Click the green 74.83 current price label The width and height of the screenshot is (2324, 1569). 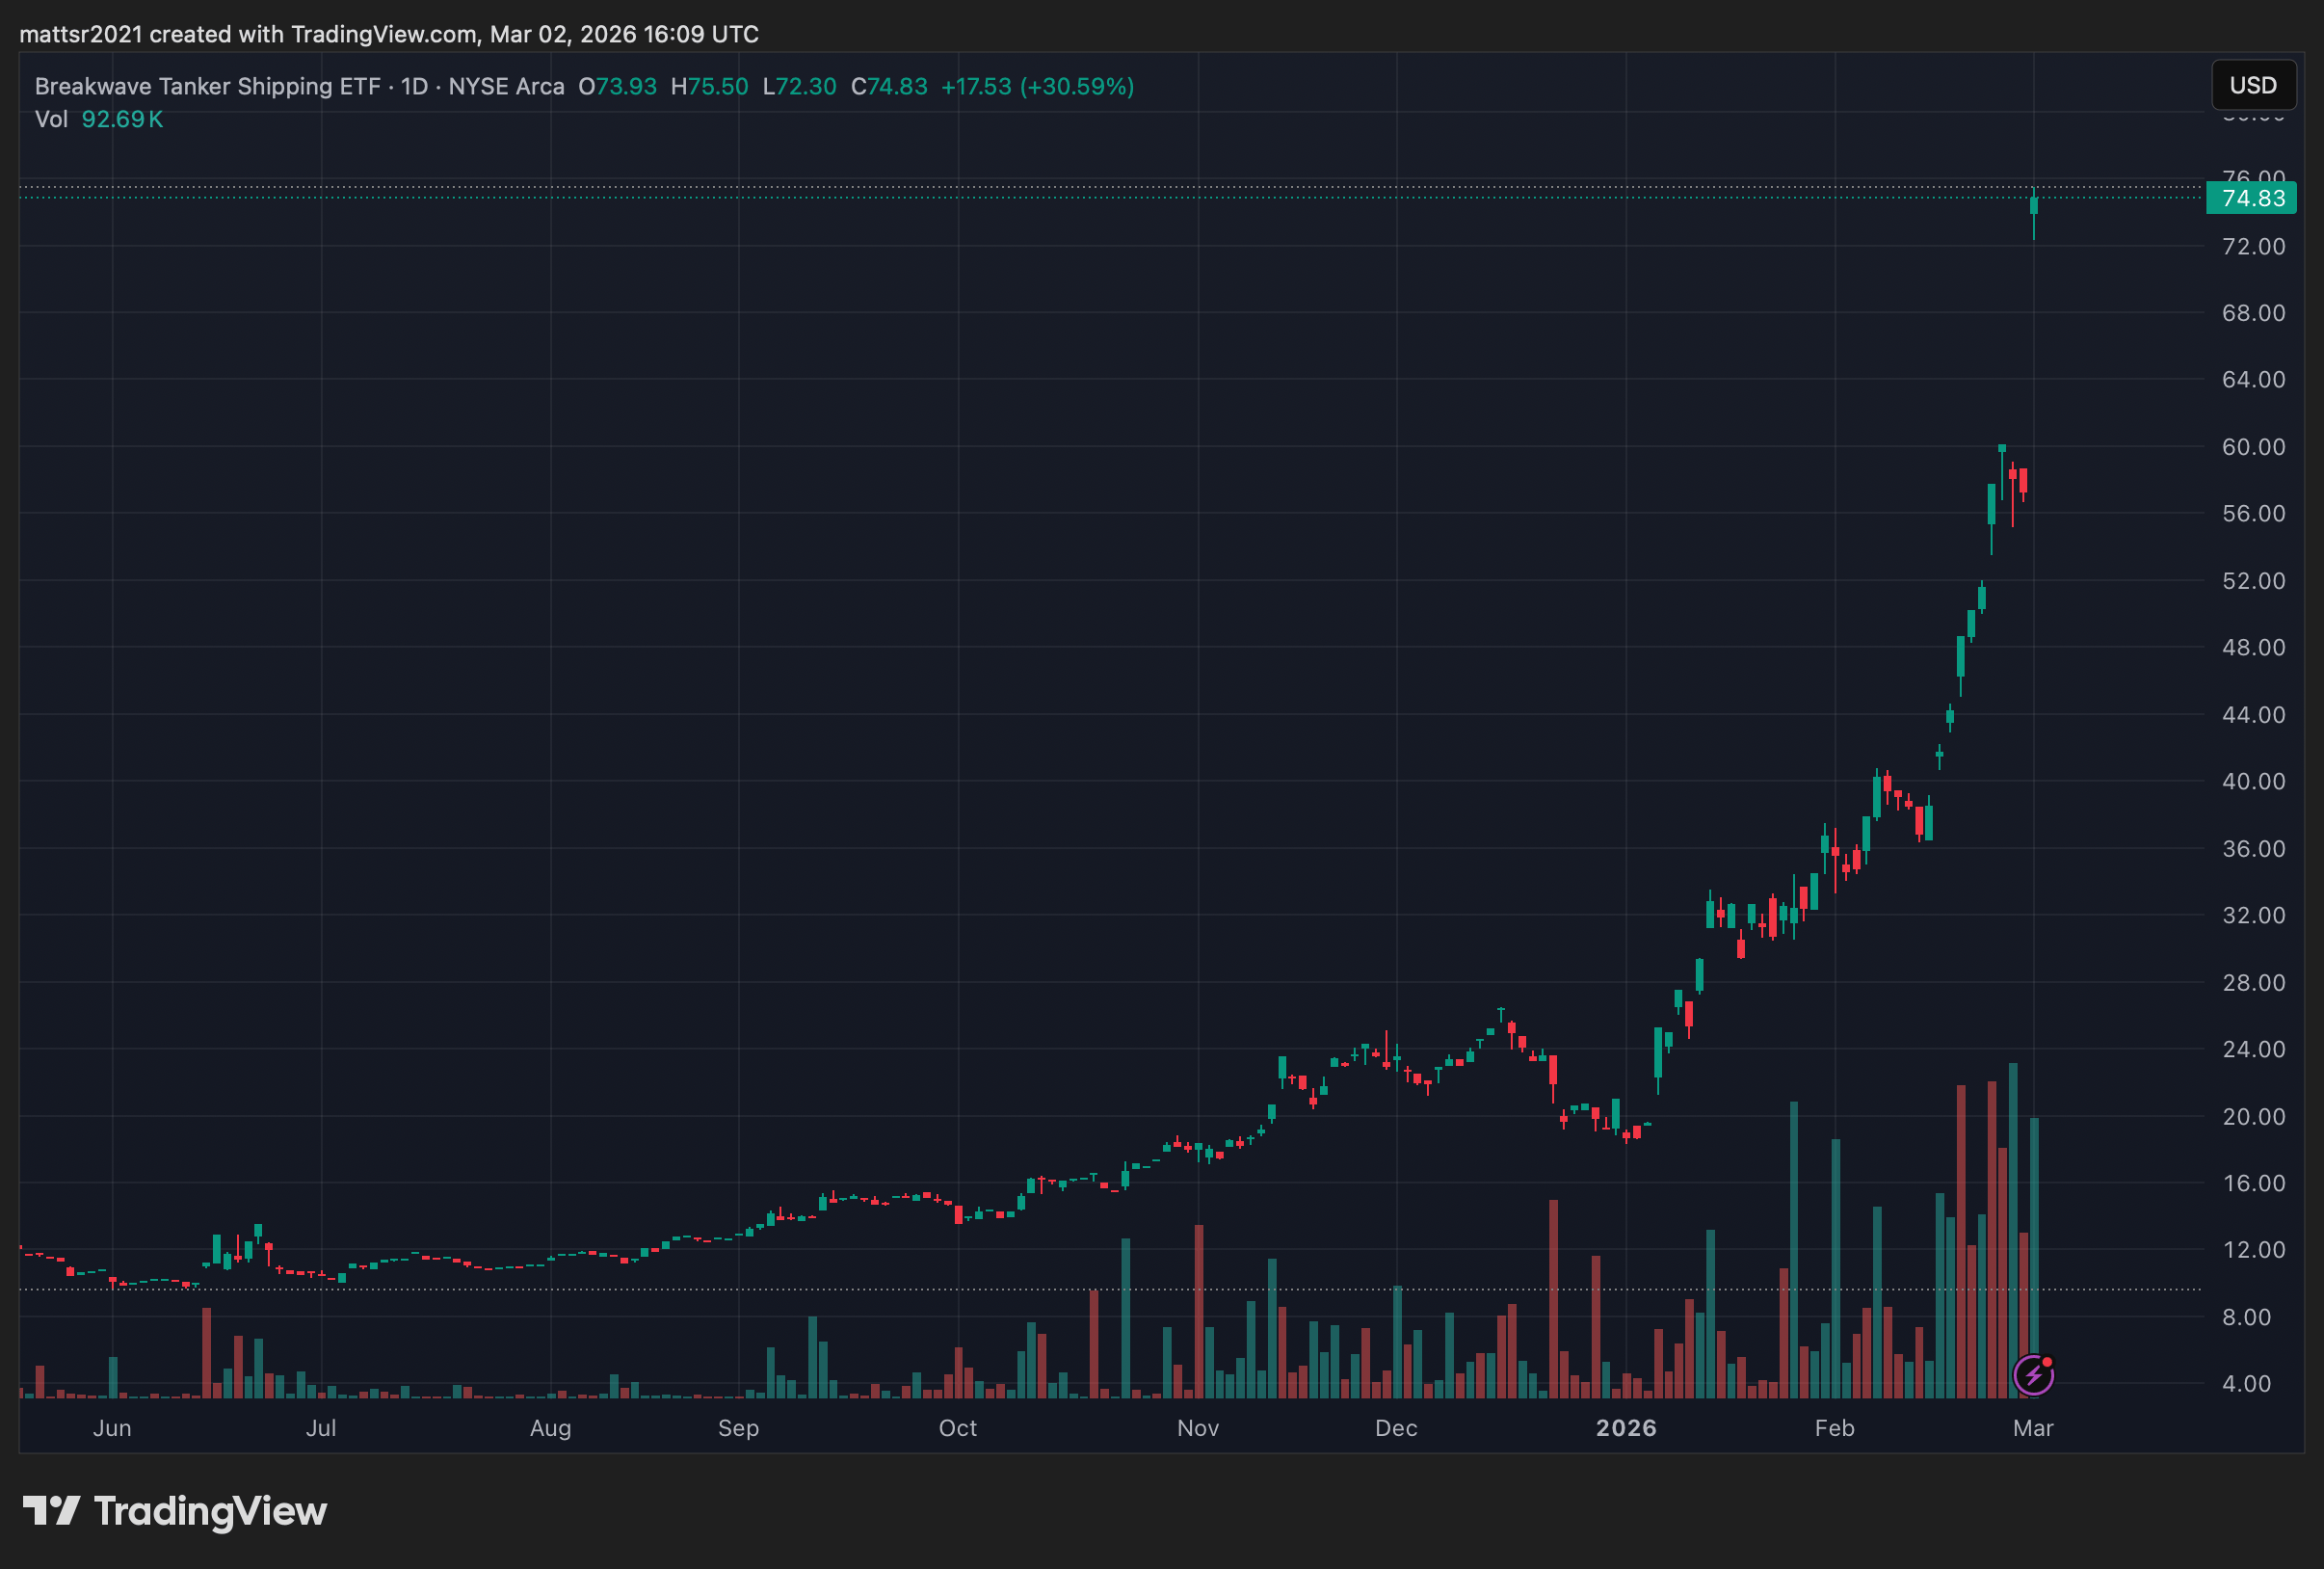2251,198
